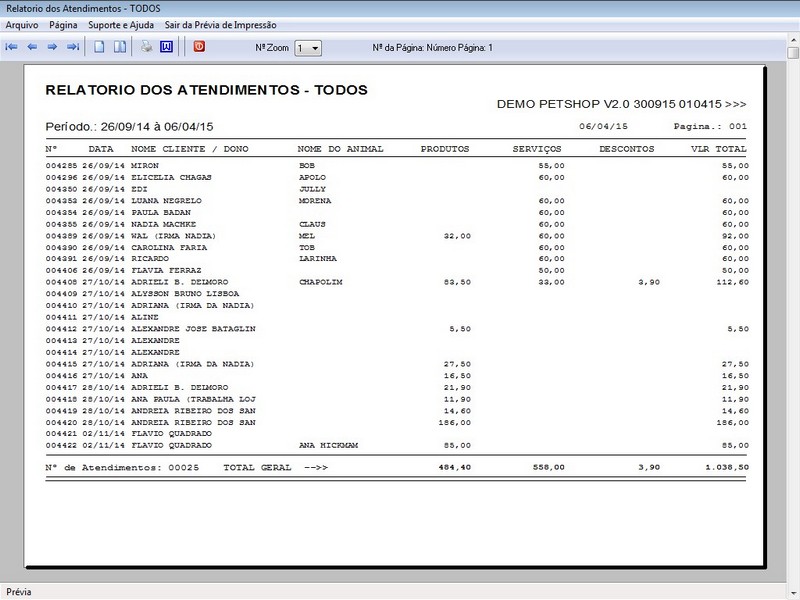The height and width of the screenshot is (600, 800).
Task: Click client name PAULA BADAN
Action: point(161,213)
